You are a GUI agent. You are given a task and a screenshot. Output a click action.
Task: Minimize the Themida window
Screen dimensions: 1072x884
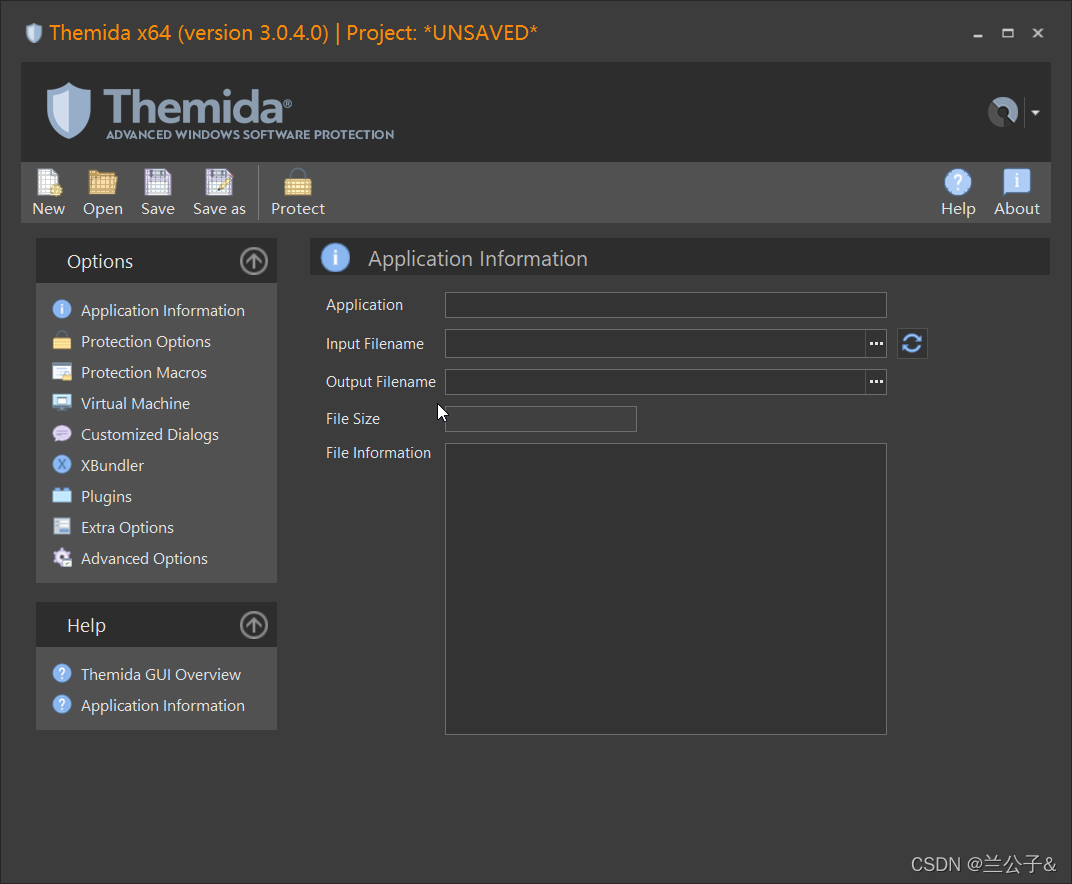(x=978, y=34)
